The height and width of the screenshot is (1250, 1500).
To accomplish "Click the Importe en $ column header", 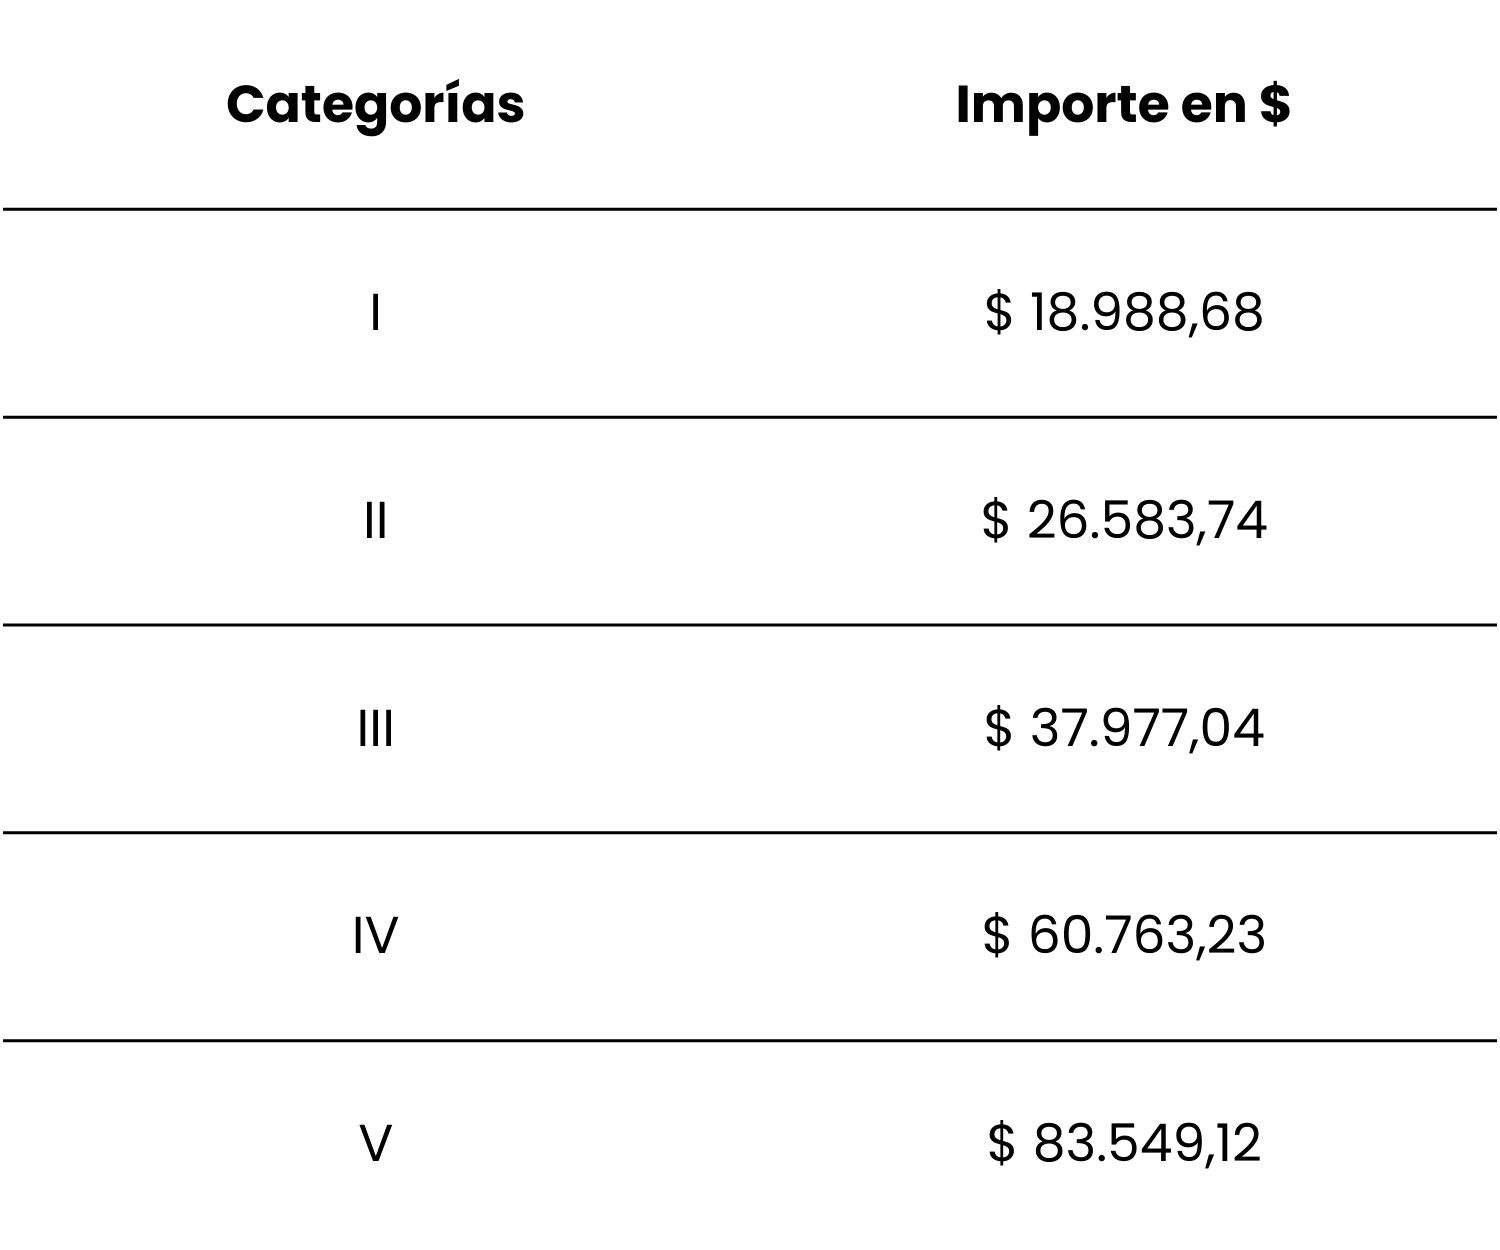I will 1123,104.
